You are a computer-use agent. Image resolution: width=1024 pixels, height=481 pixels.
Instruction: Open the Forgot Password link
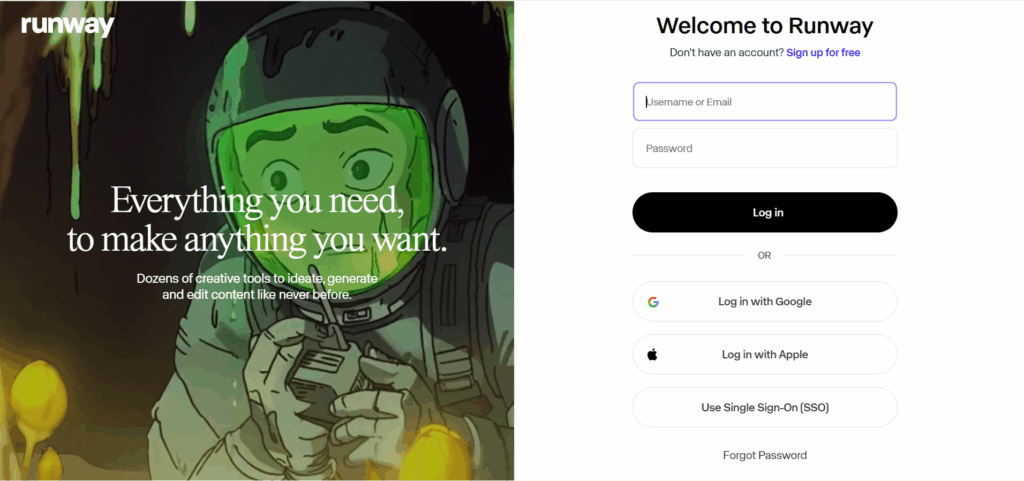765,455
